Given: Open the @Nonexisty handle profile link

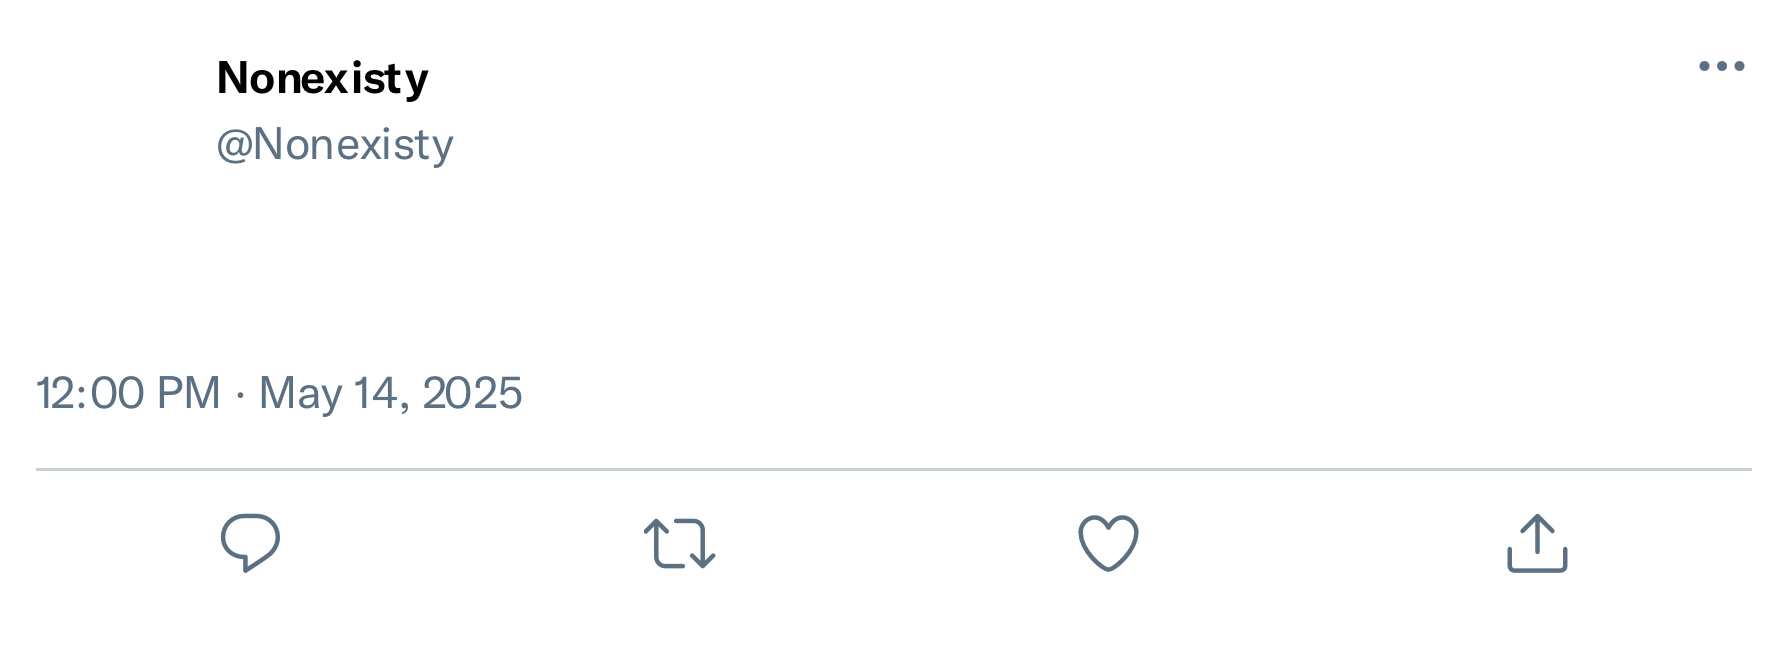Looking at the screenshot, I should click(x=335, y=145).
